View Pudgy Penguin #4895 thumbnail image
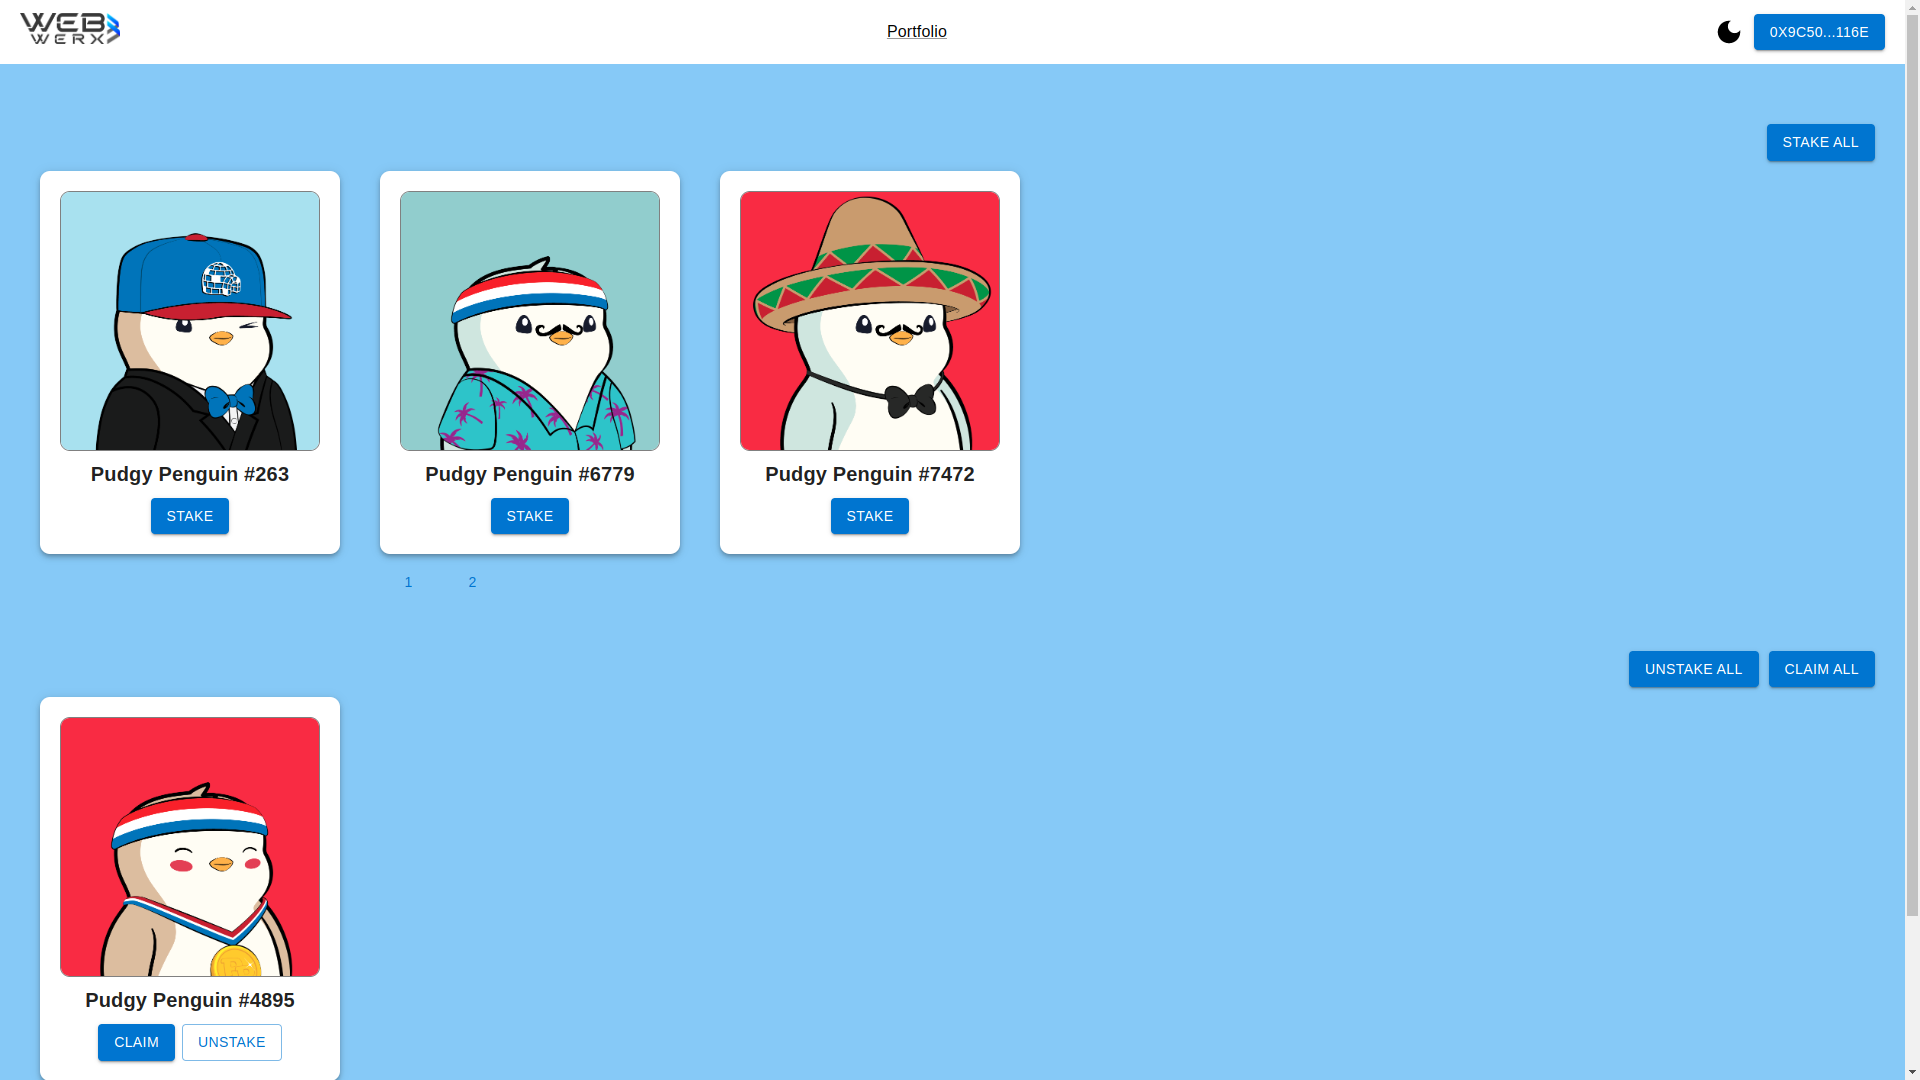 click(189, 846)
